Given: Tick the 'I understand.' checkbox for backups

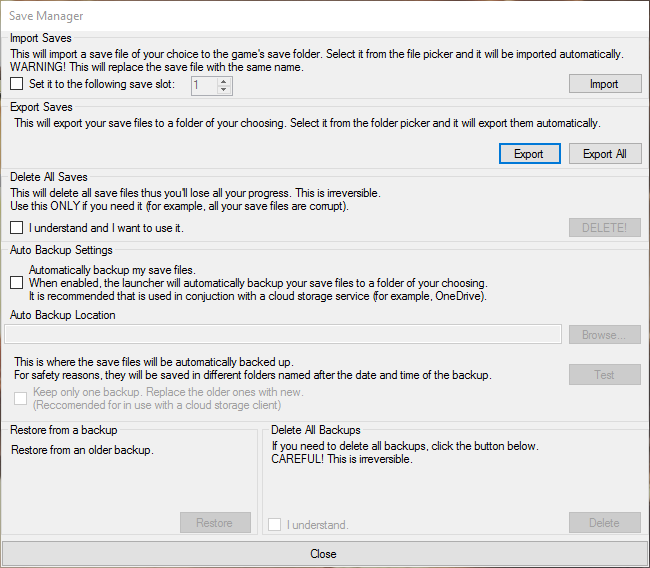Looking at the screenshot, I should [274, 524].
